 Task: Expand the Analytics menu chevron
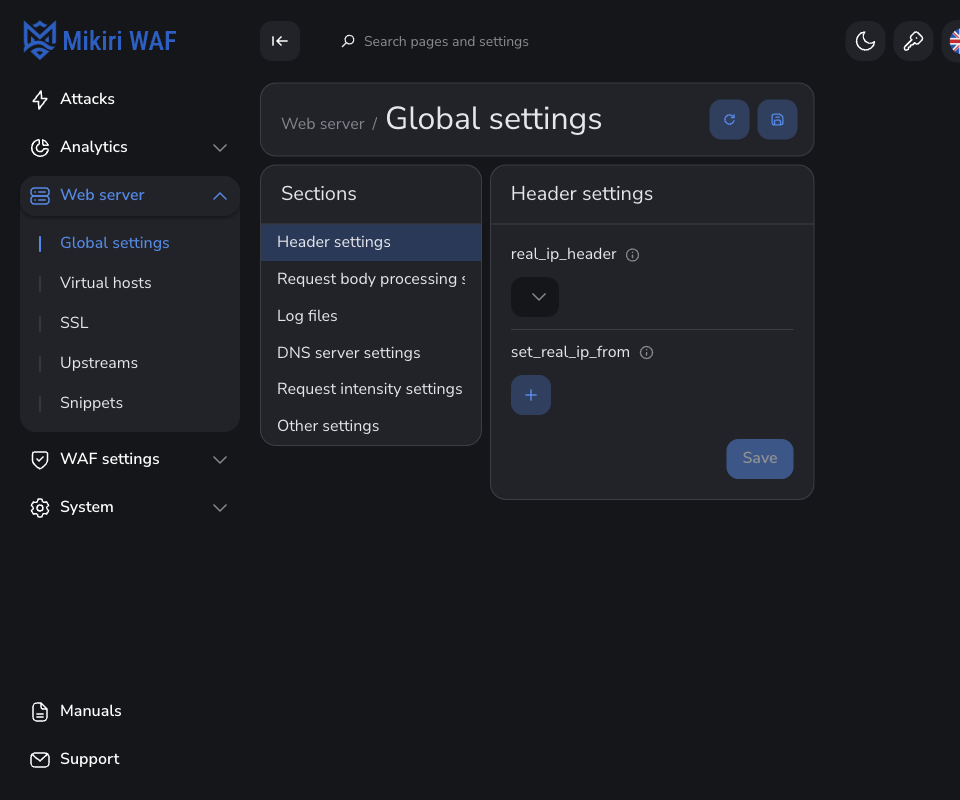point(220,148)
